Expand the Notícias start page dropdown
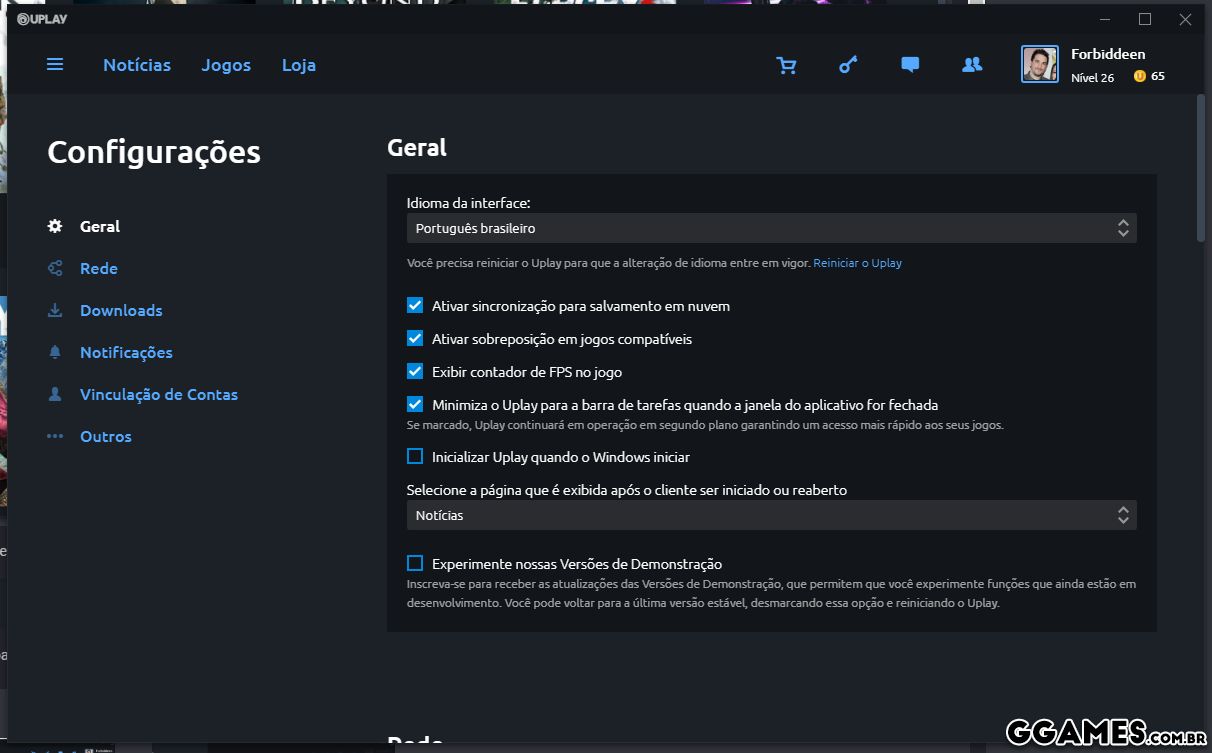This screenshot has height=753, width=1212. pyautogui.click(x=771, y=515)
